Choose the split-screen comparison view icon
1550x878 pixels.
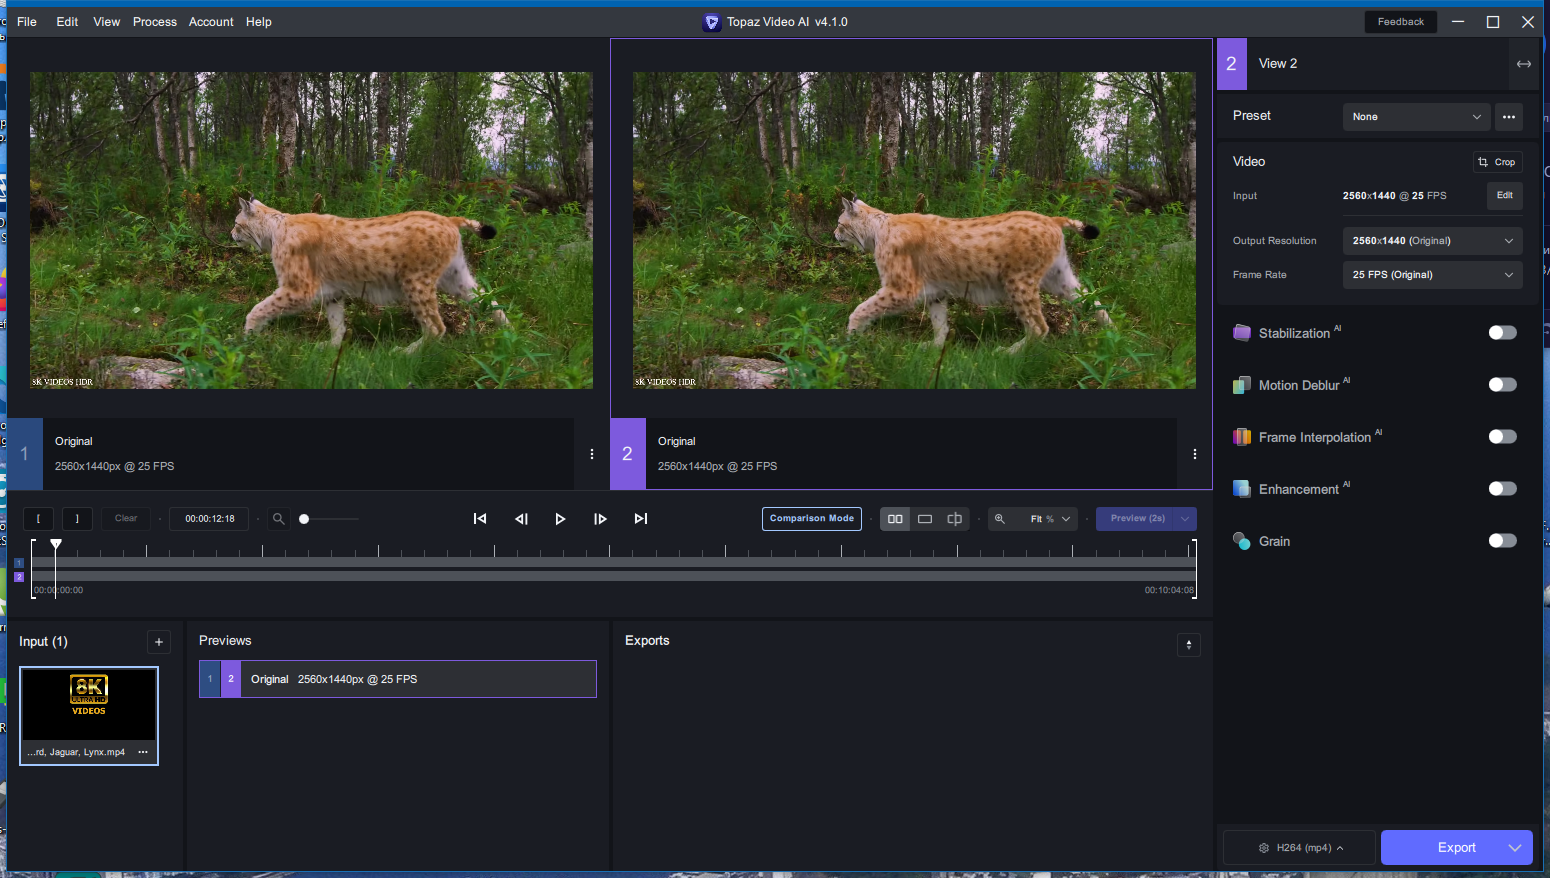pyautogui.click(x=954, y=518)
